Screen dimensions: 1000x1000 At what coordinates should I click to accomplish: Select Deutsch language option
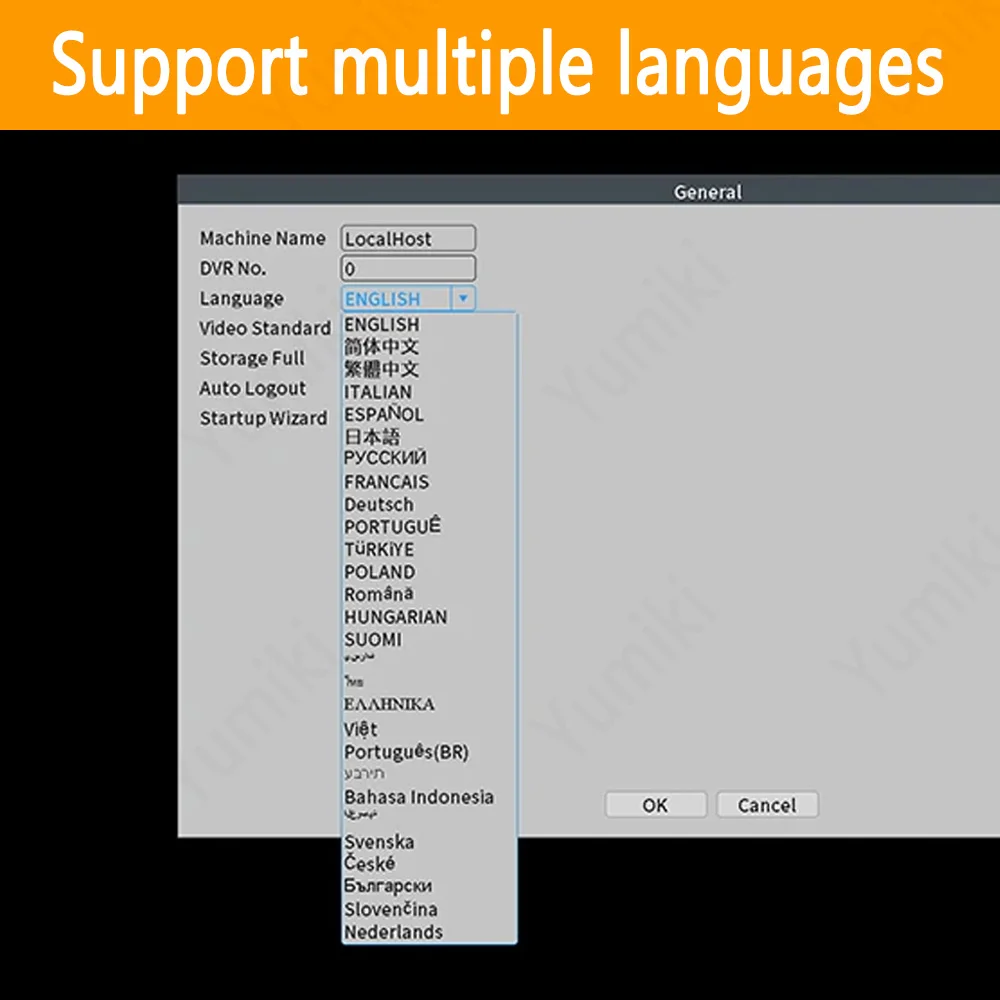[x=379, y=504]
